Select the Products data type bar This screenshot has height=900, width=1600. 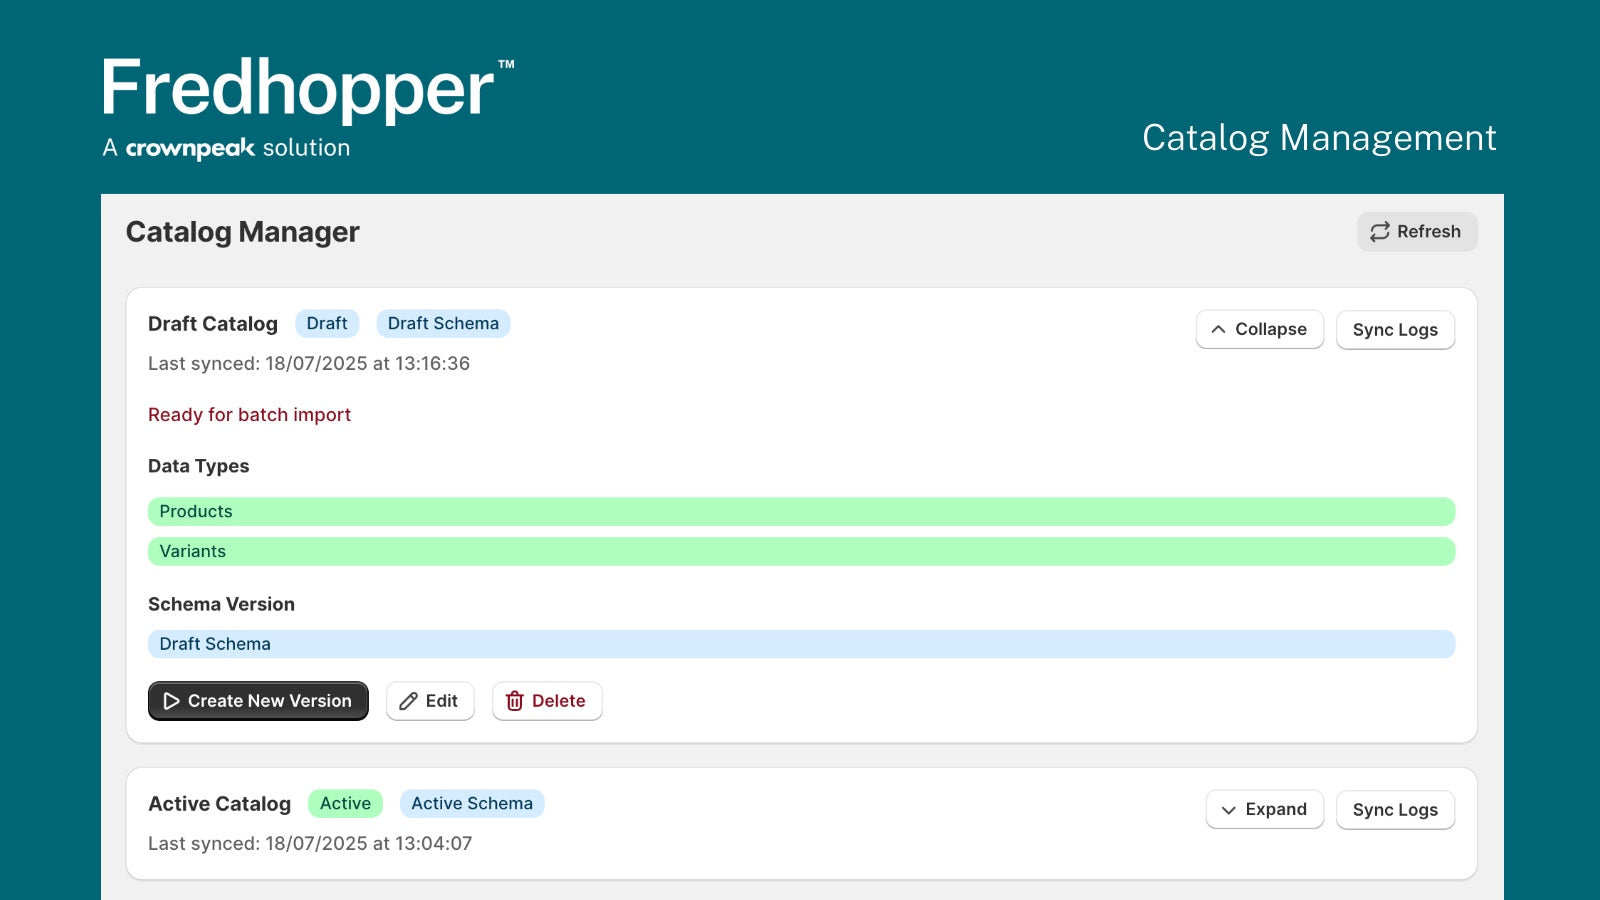point(801,511)
